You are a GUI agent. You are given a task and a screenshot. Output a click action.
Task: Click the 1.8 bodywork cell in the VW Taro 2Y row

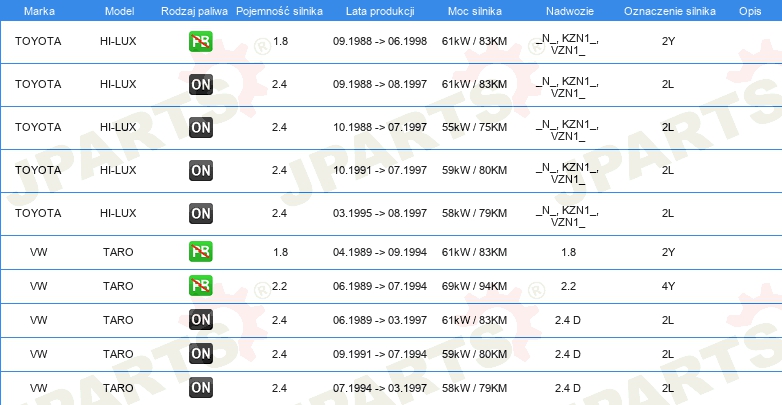[569, 252]
